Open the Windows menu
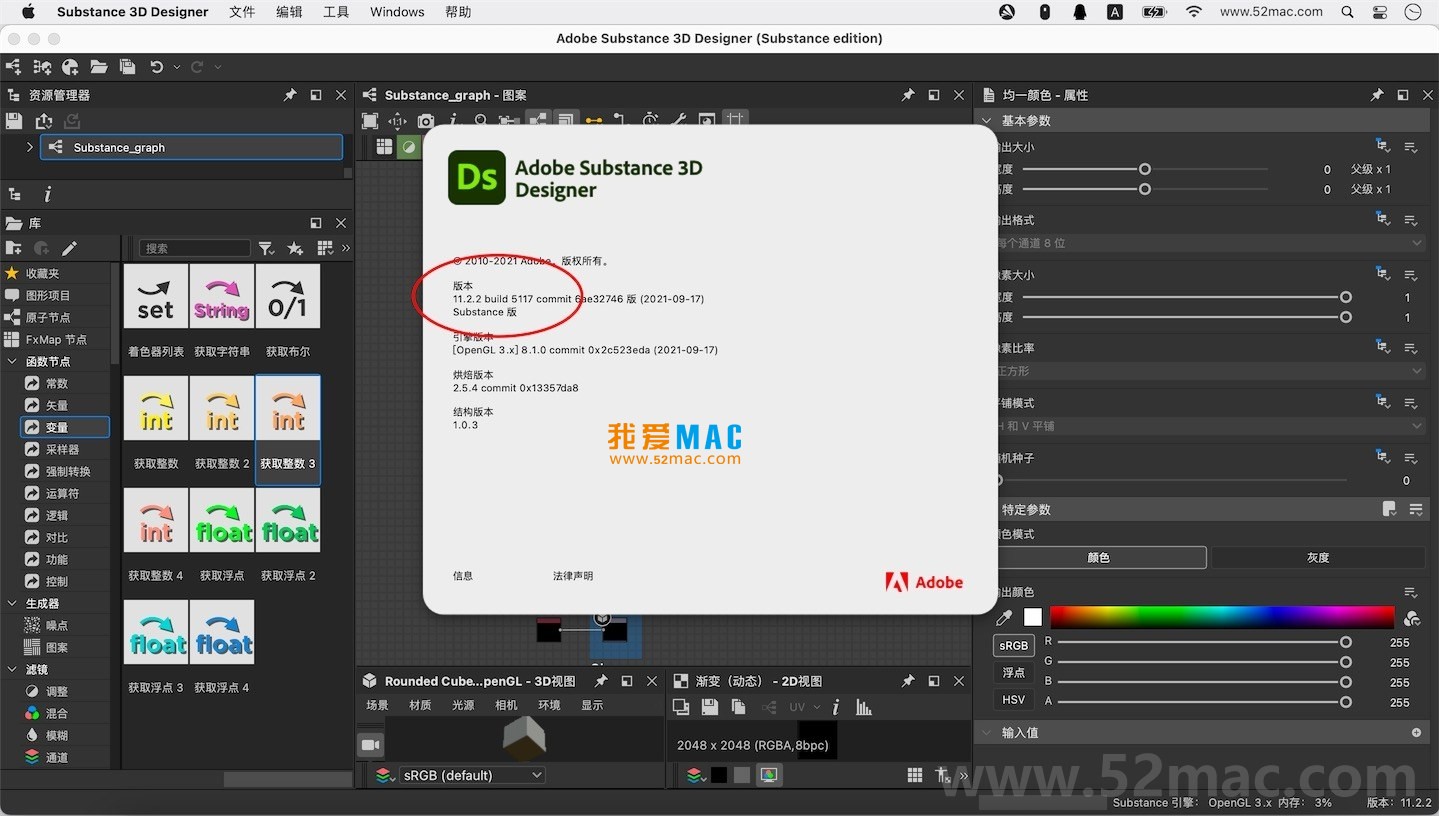Viewport: 1439px width, 816px height. click(397, 12)
